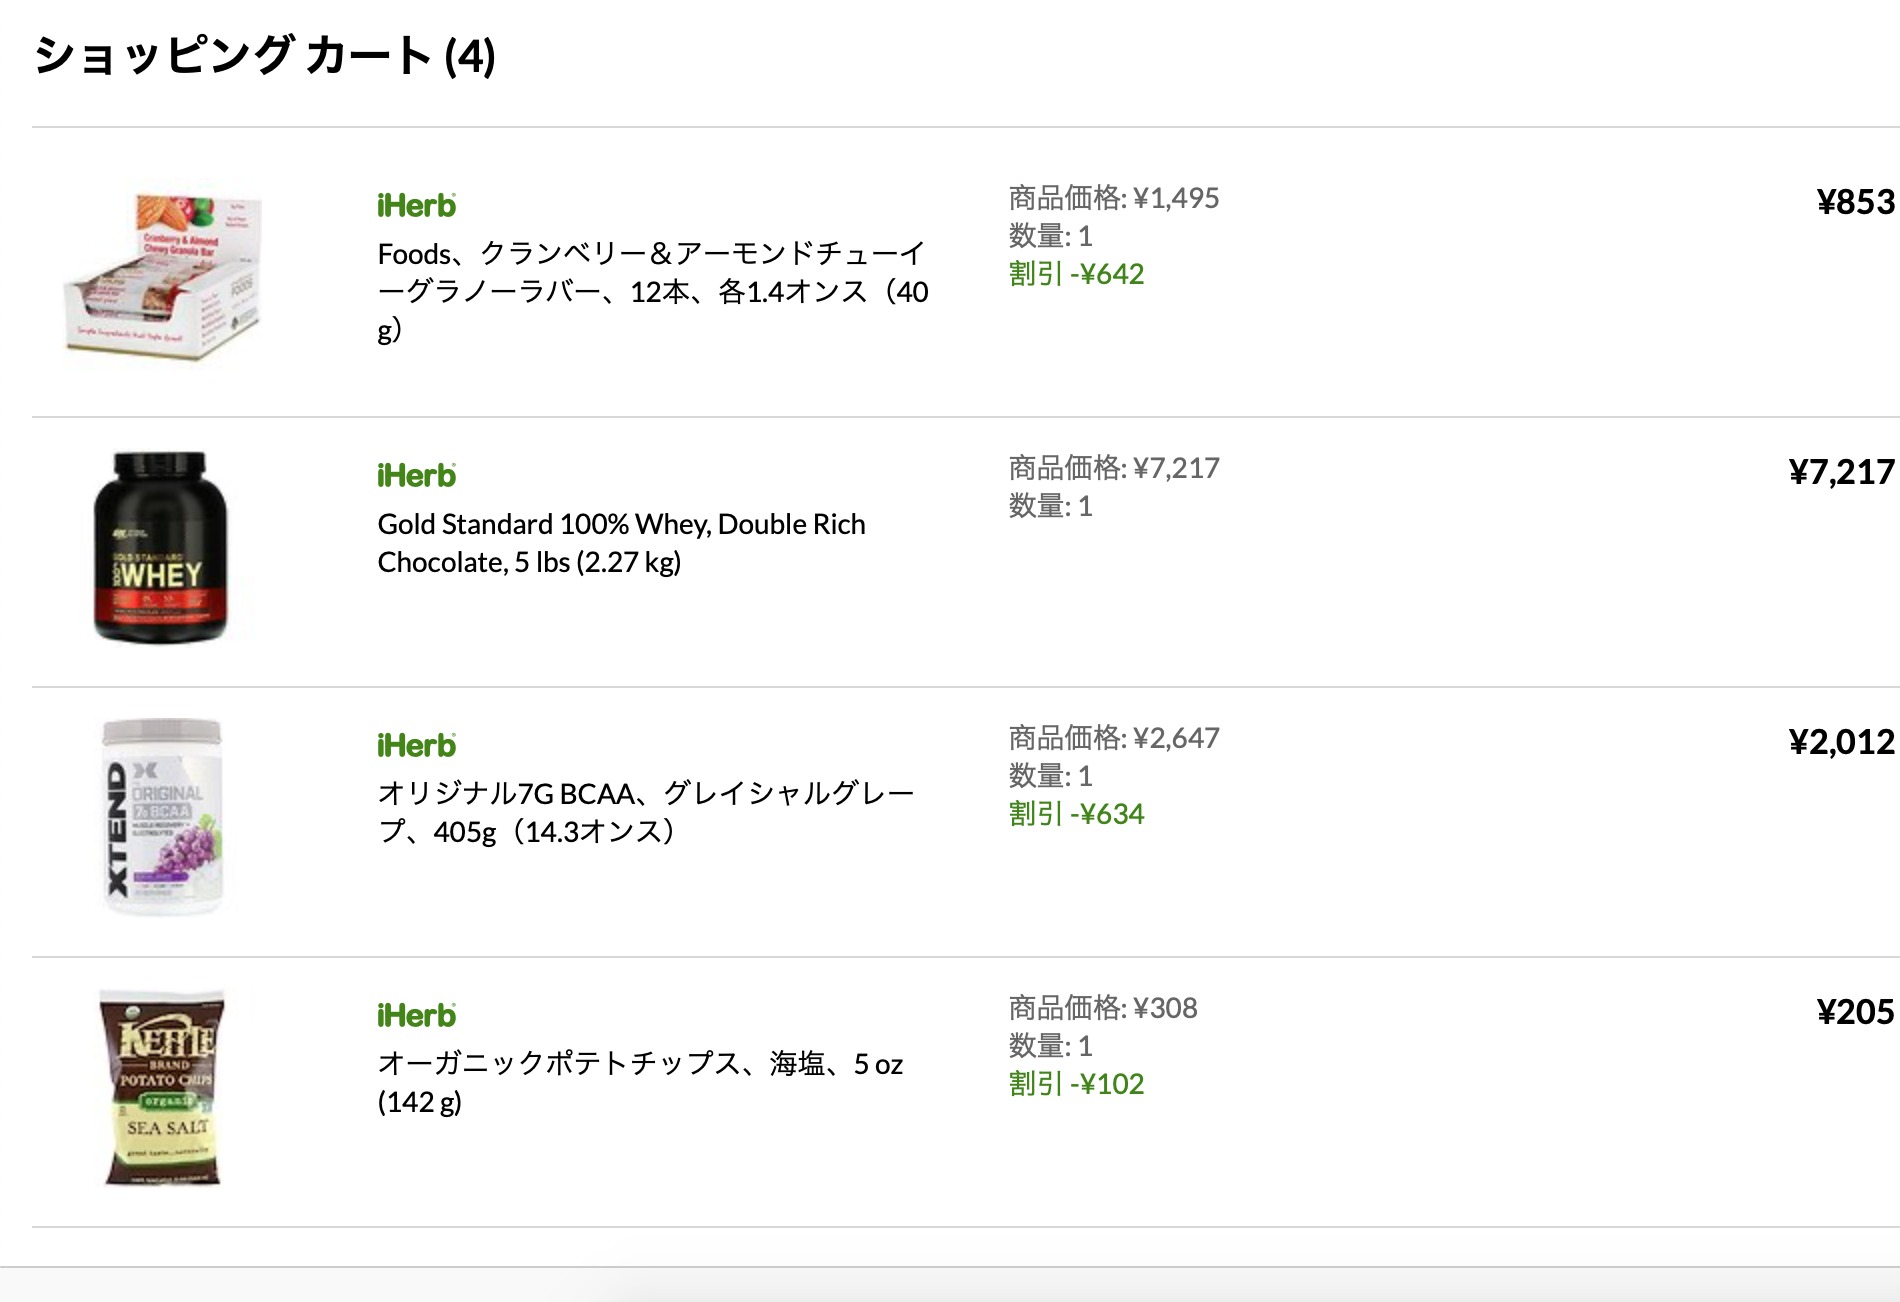
Task: Click the iHerb logo above granola bar item
Action: click(x=416, y=206)
